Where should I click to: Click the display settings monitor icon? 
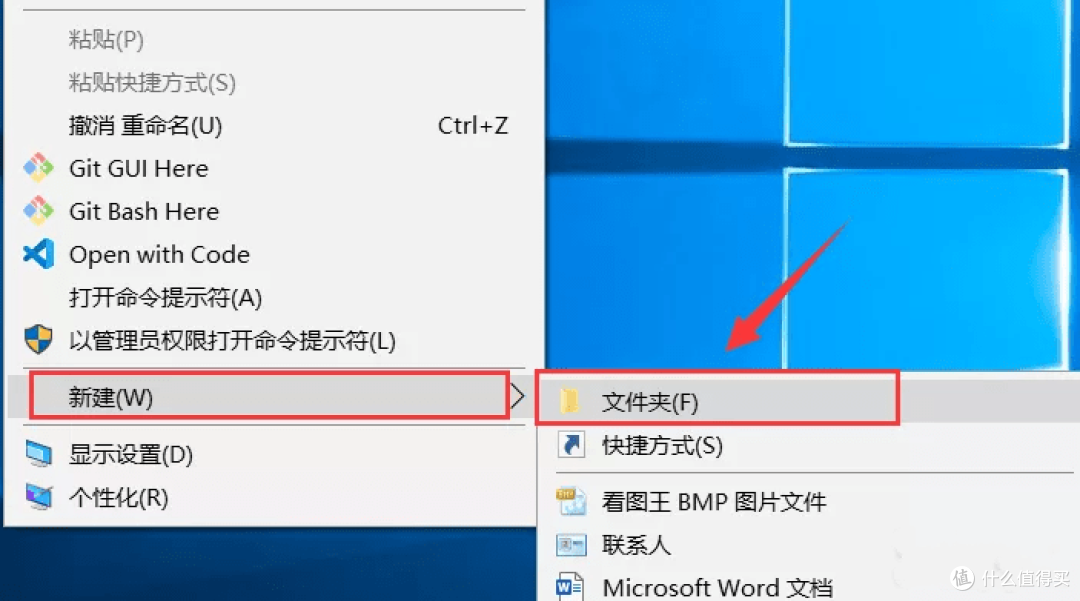click(x=38, y=455)
